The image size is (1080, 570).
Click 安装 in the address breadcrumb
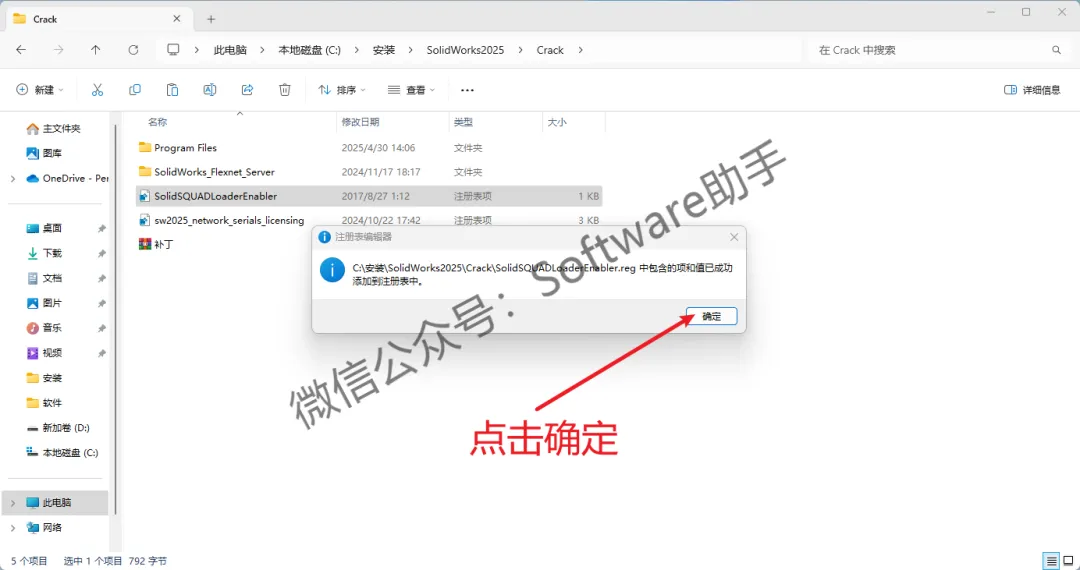click(384, 50)
